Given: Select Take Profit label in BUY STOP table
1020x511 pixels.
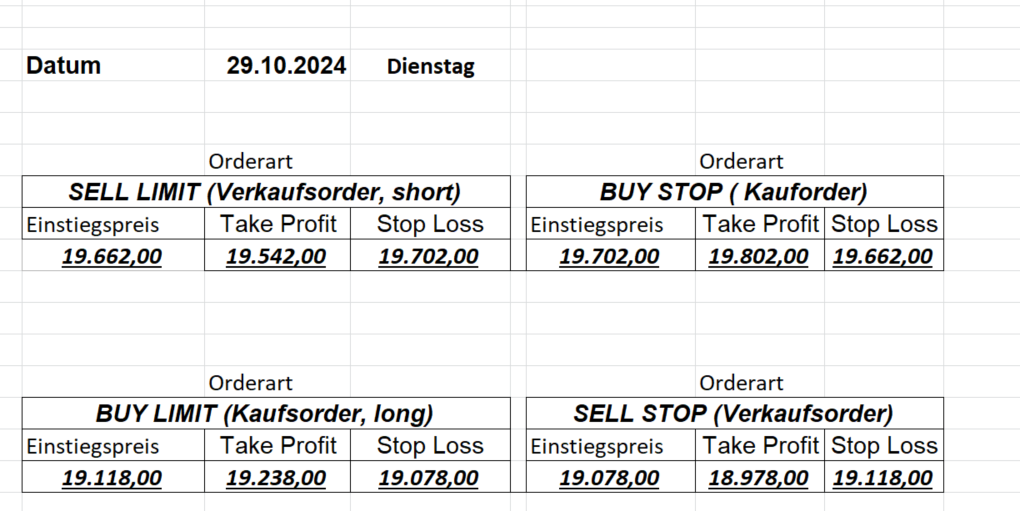Looking at the screenshot, I should pyautogui.click(x=760, y=224).
